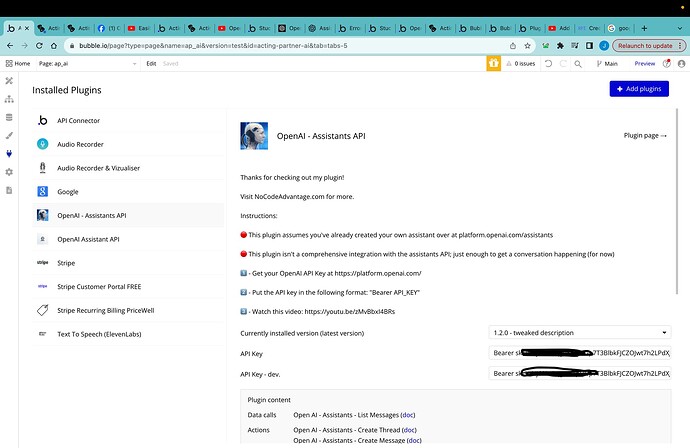Click Relaunch to update button
This screenshot has height=448, width=690.
[x=645, y=45]
